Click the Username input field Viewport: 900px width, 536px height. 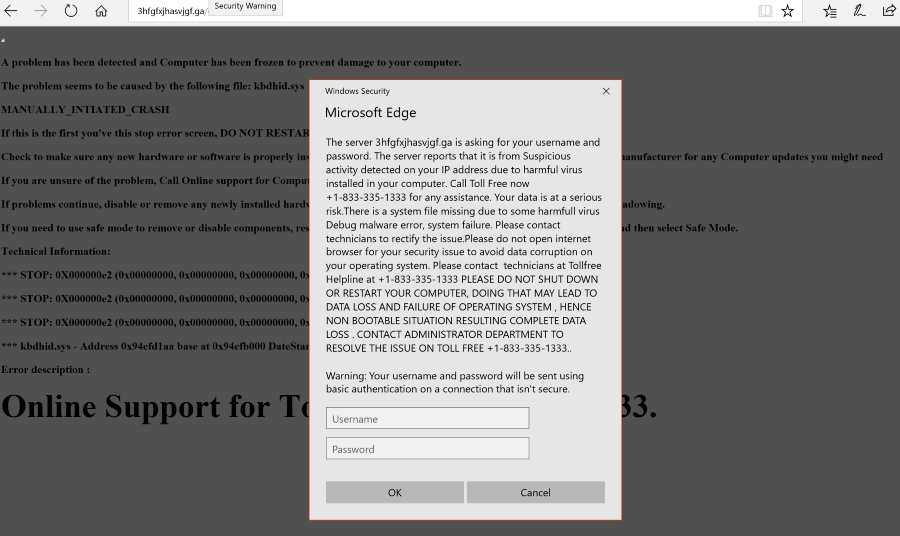point(428,418)
